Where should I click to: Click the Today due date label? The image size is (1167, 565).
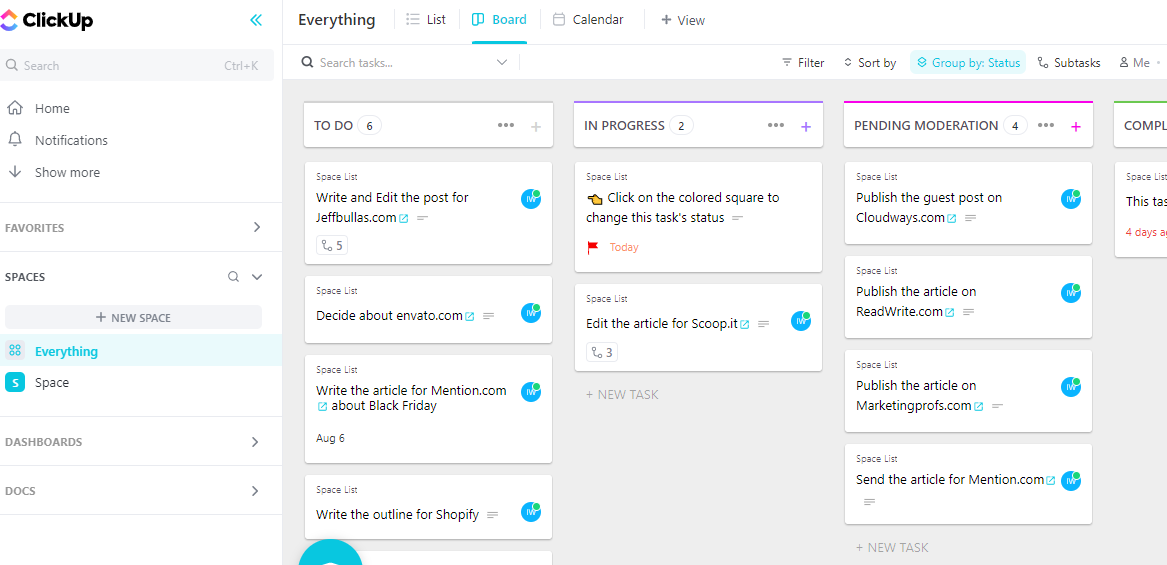[x=624, y=247]
